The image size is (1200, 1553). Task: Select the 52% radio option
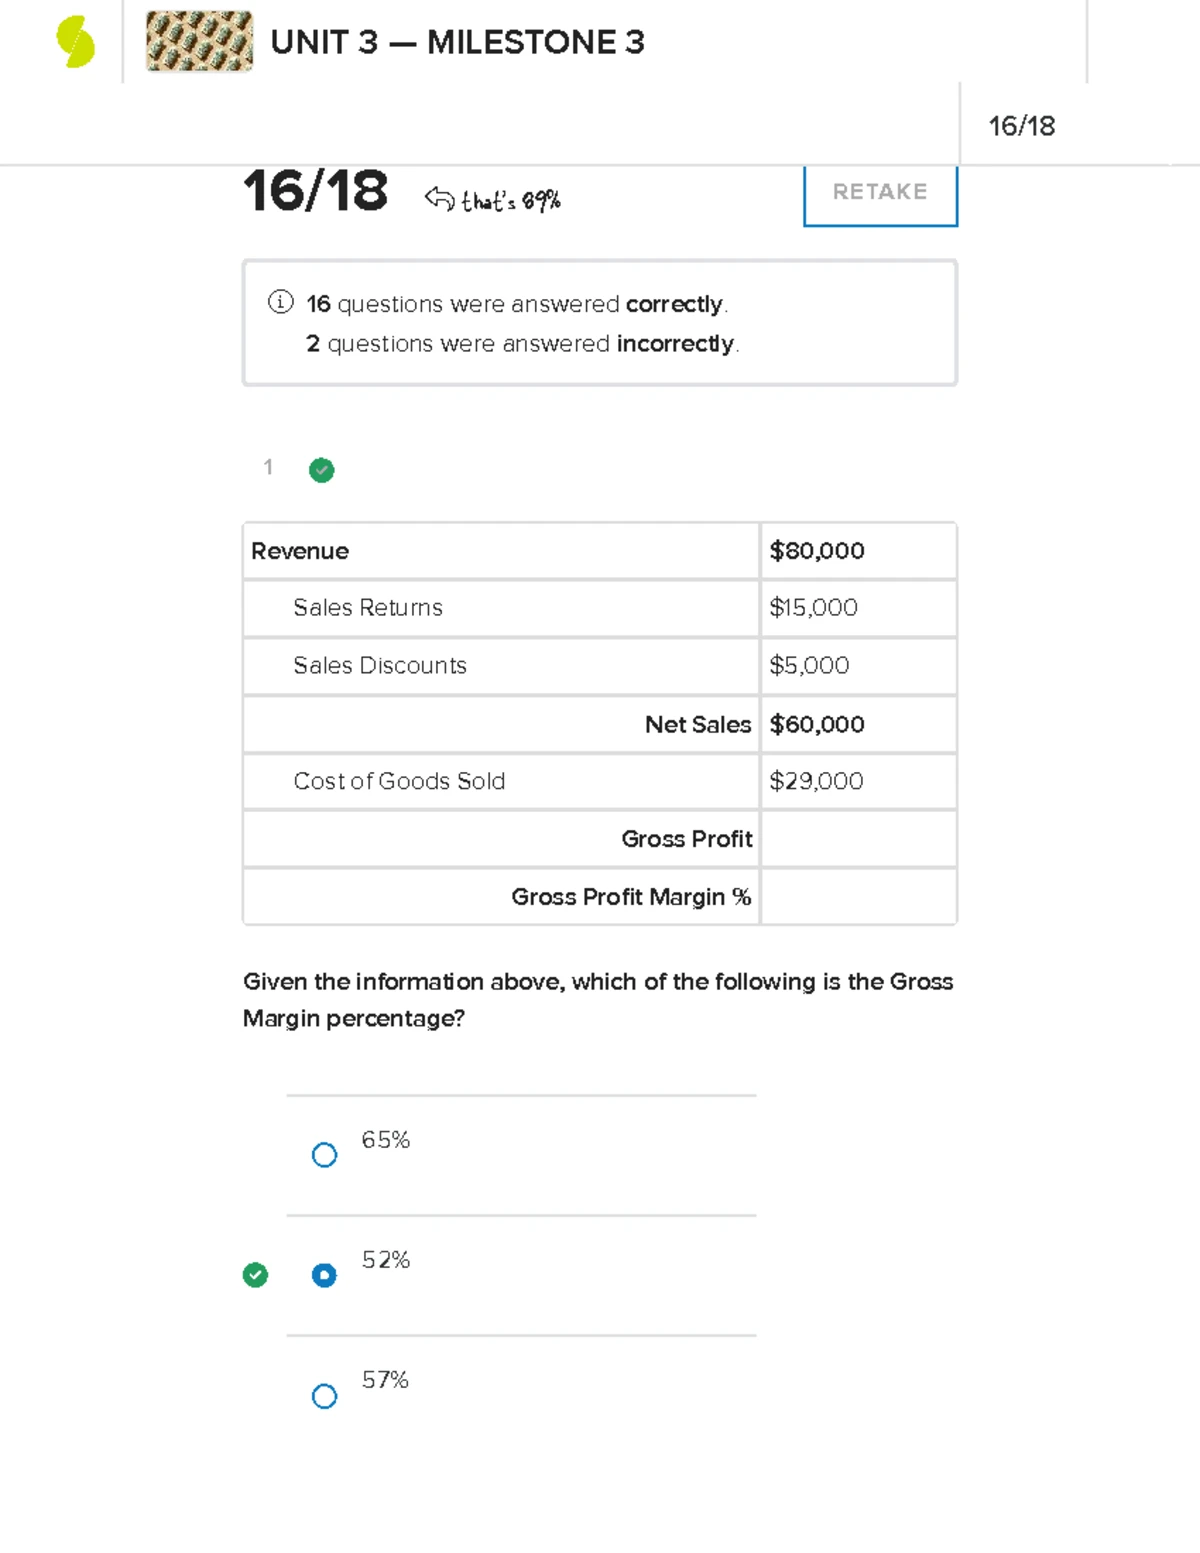[x=324, y=1275]
